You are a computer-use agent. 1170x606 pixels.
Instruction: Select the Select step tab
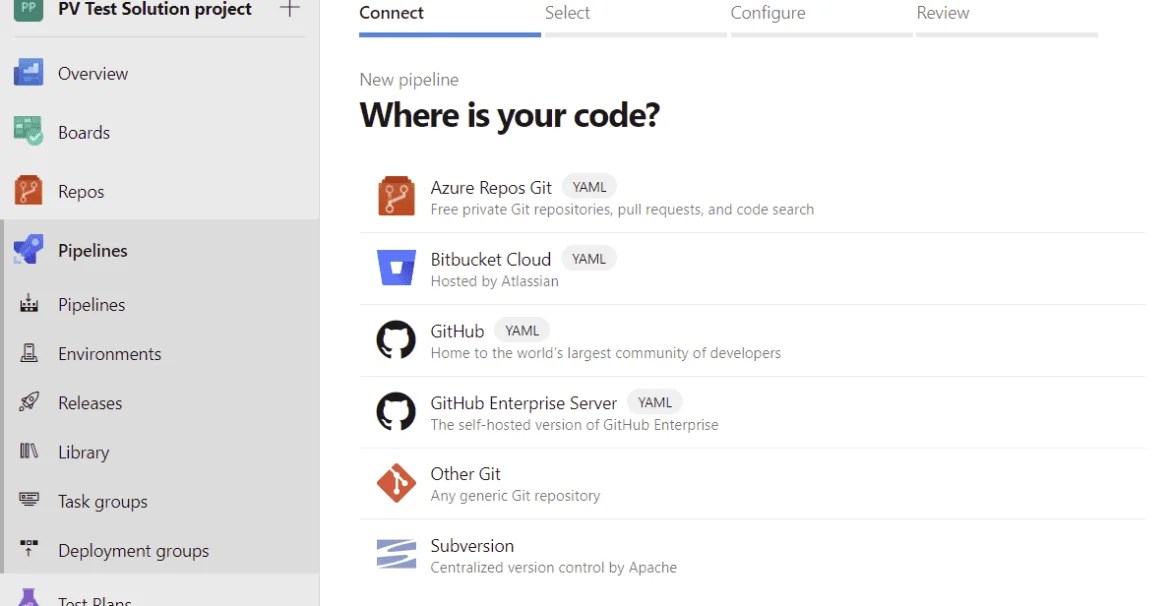tap(636, 18)
